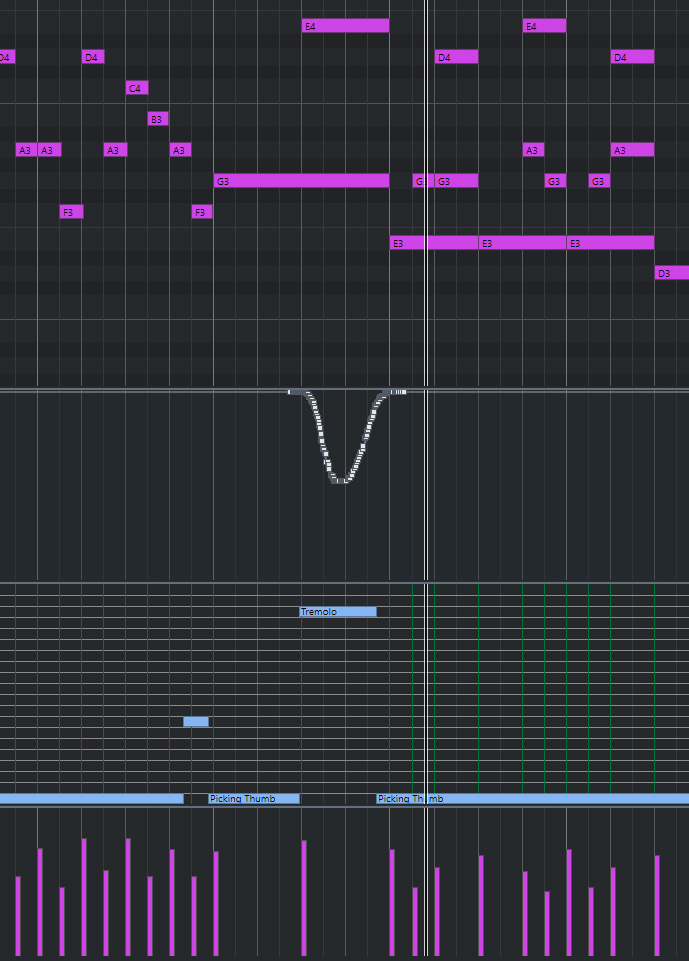Click the first E3 note after long G3

click(406, 243)
